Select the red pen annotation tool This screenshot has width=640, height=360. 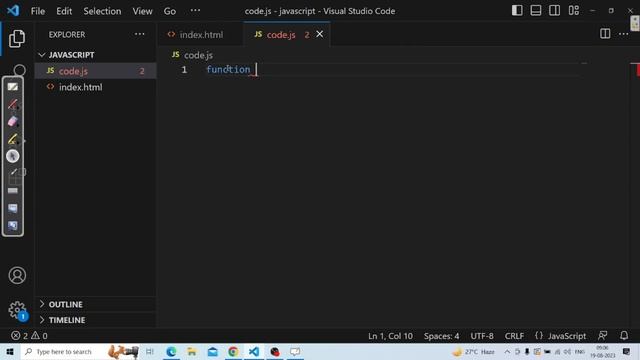(13, 104)
